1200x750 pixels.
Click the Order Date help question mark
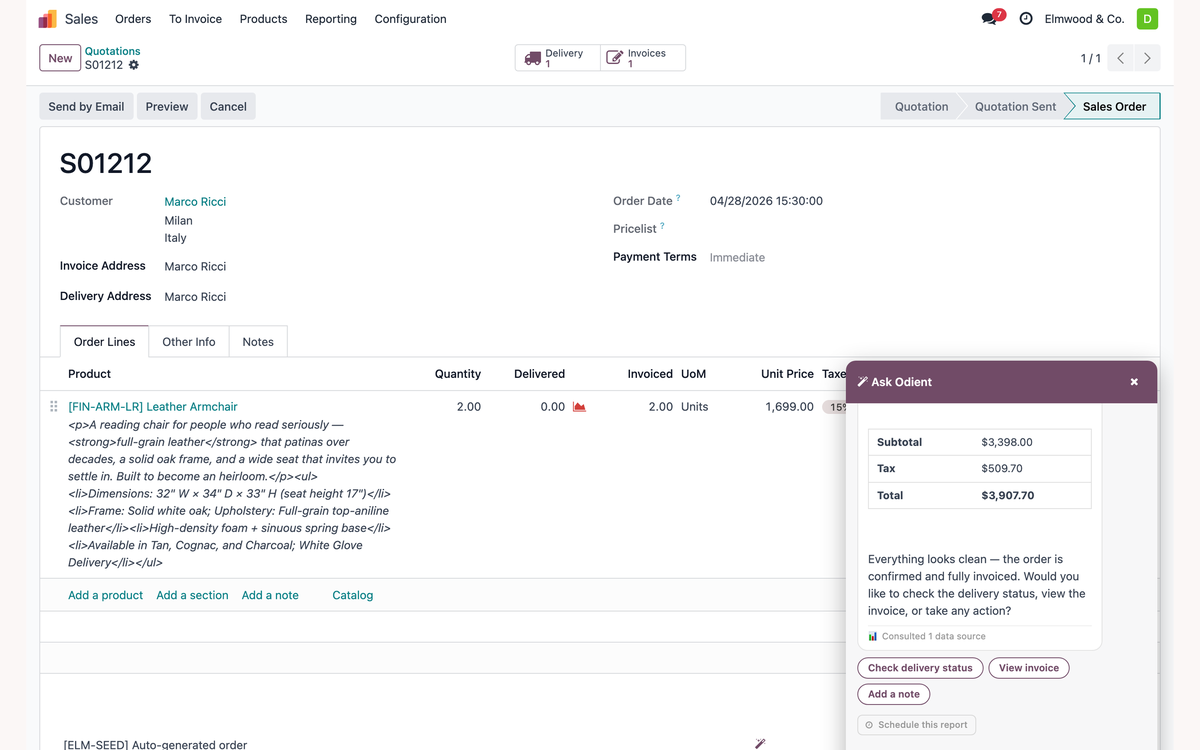(x=678, y=198)
